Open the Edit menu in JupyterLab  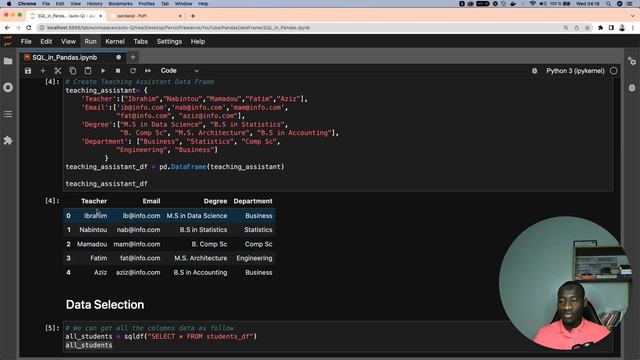point(46,42)
